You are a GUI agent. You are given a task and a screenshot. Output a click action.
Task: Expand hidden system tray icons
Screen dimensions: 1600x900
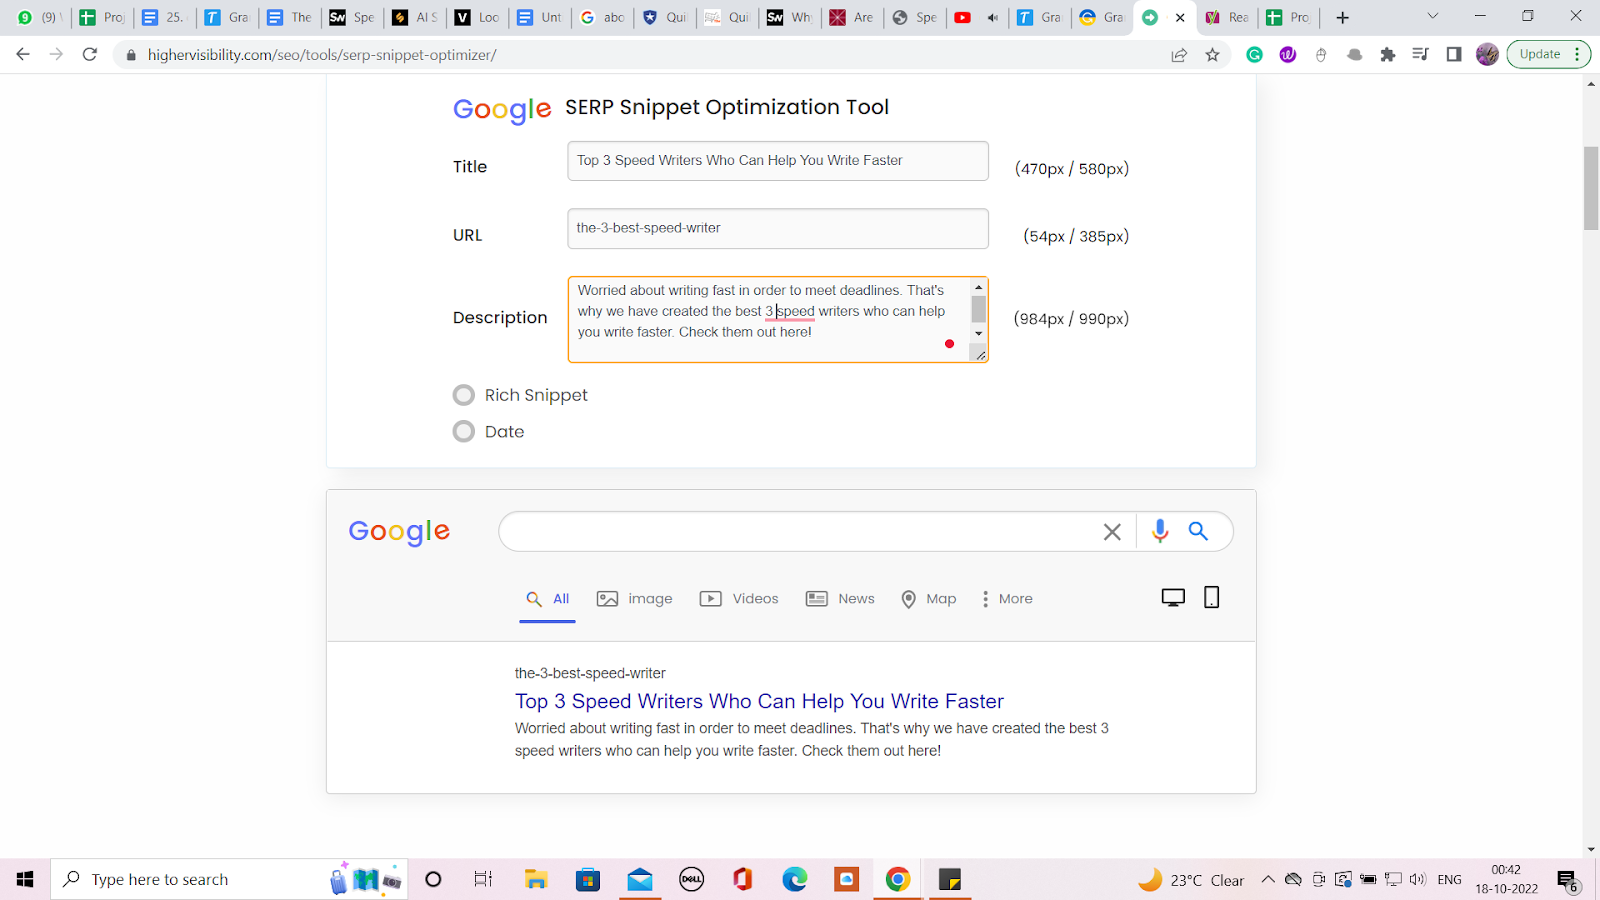point(1267,879)
